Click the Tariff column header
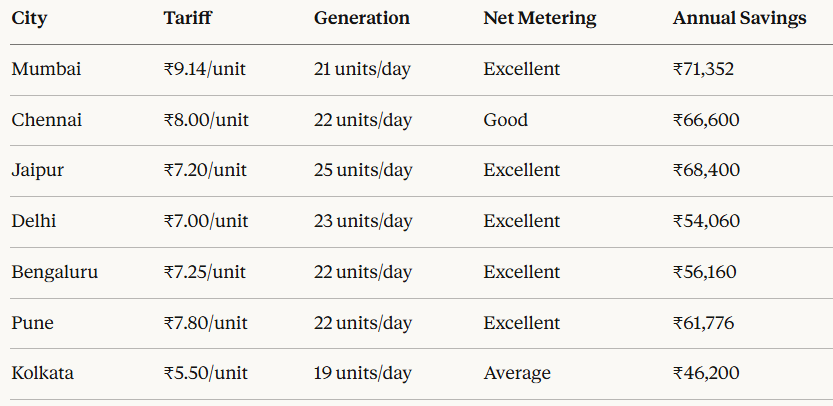Viewport: 833px width, 406px height. click(188, 18)
